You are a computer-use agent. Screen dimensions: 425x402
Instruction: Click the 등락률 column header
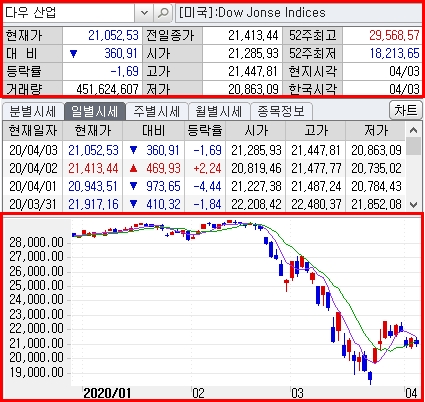tap(205, 131)
